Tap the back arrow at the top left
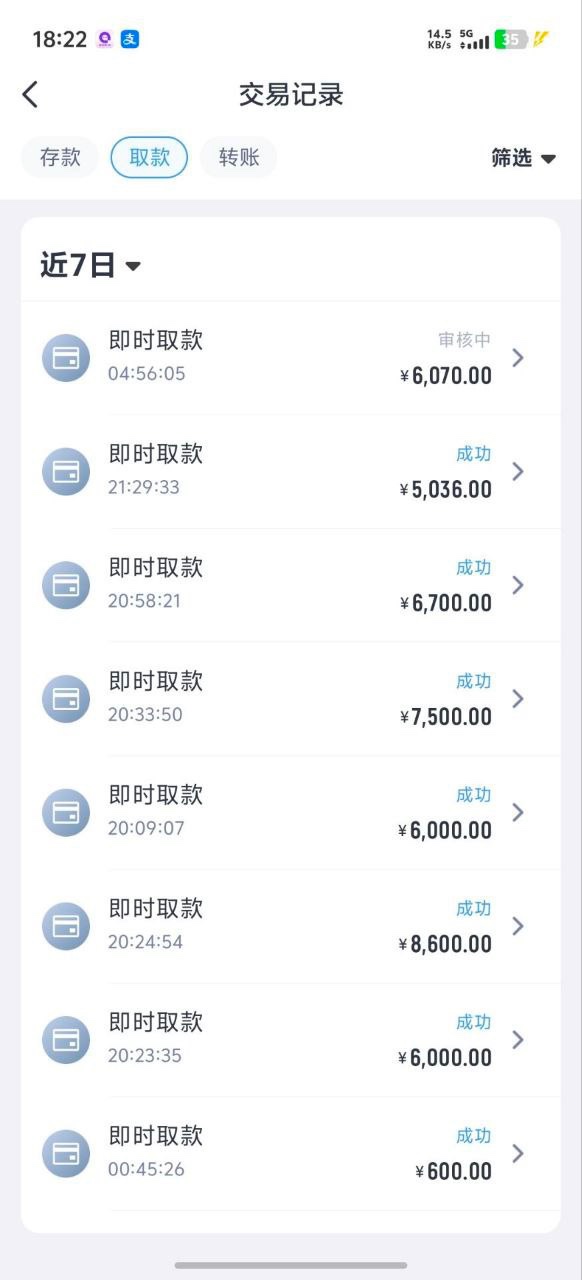This screenshot has width=582, height=1280. tap(30, 93)
